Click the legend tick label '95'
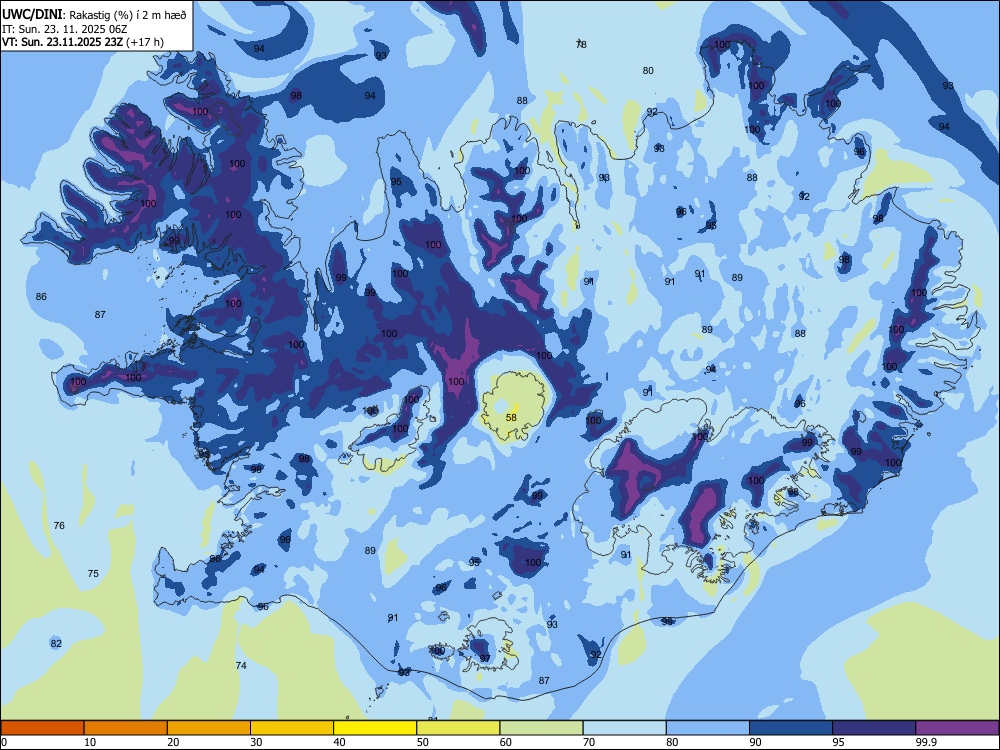1000x750 pixels. point(838,742)
